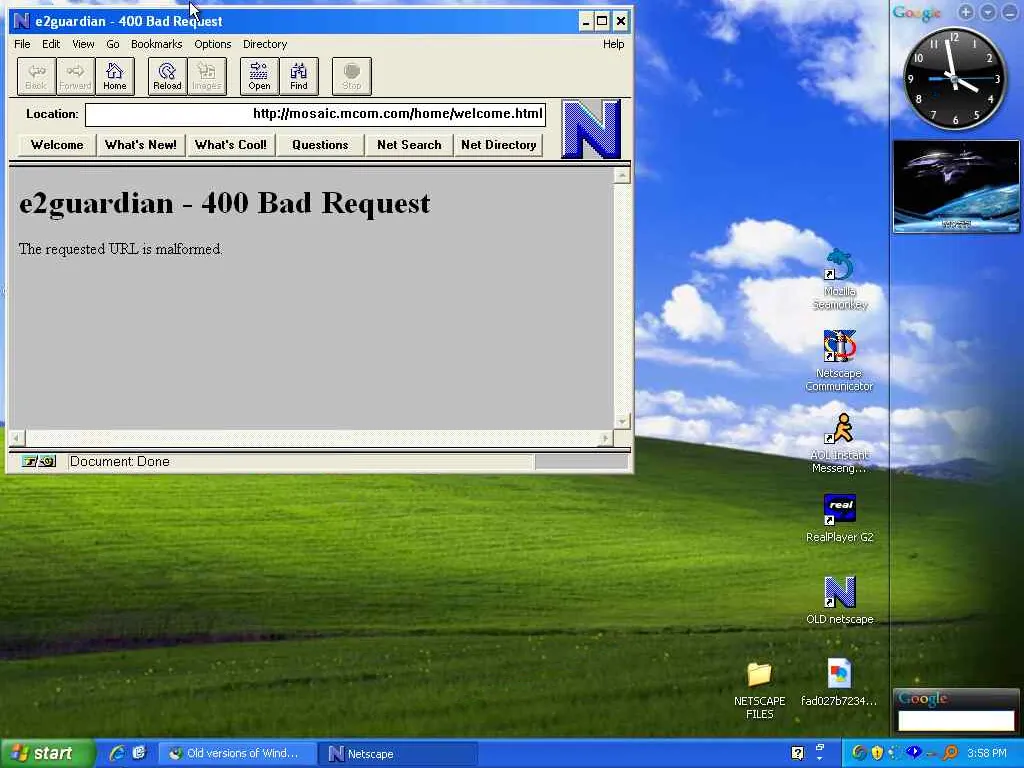The image size is (1024, 768).
Task: Click the spaceship photo gadget thumbnail
Action: tap(956, 186)
